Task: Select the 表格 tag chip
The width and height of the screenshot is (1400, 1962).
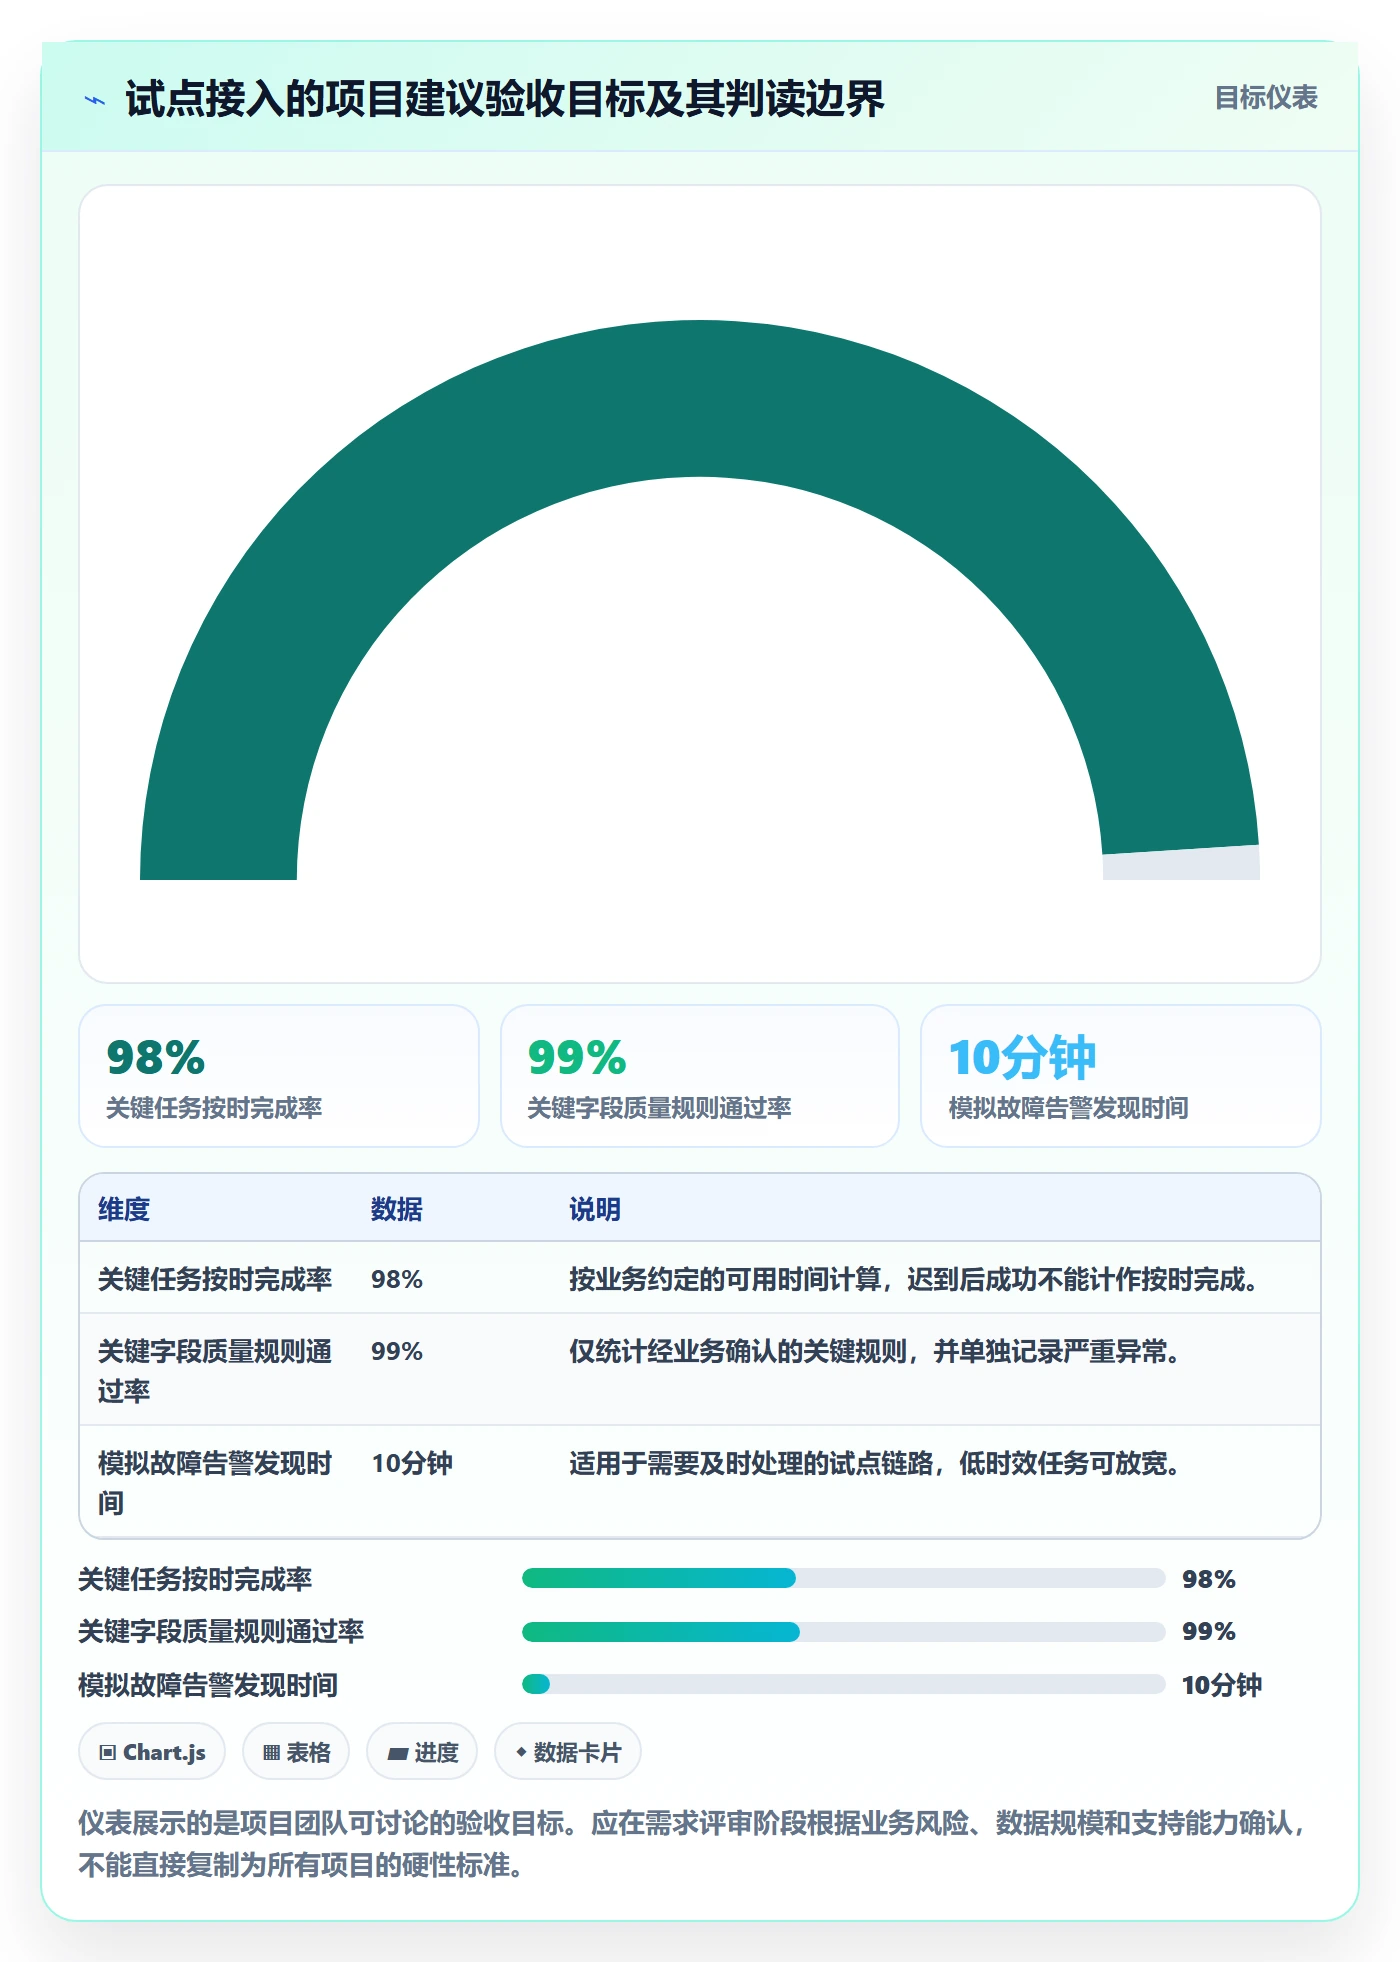Action: (296, 1752)
